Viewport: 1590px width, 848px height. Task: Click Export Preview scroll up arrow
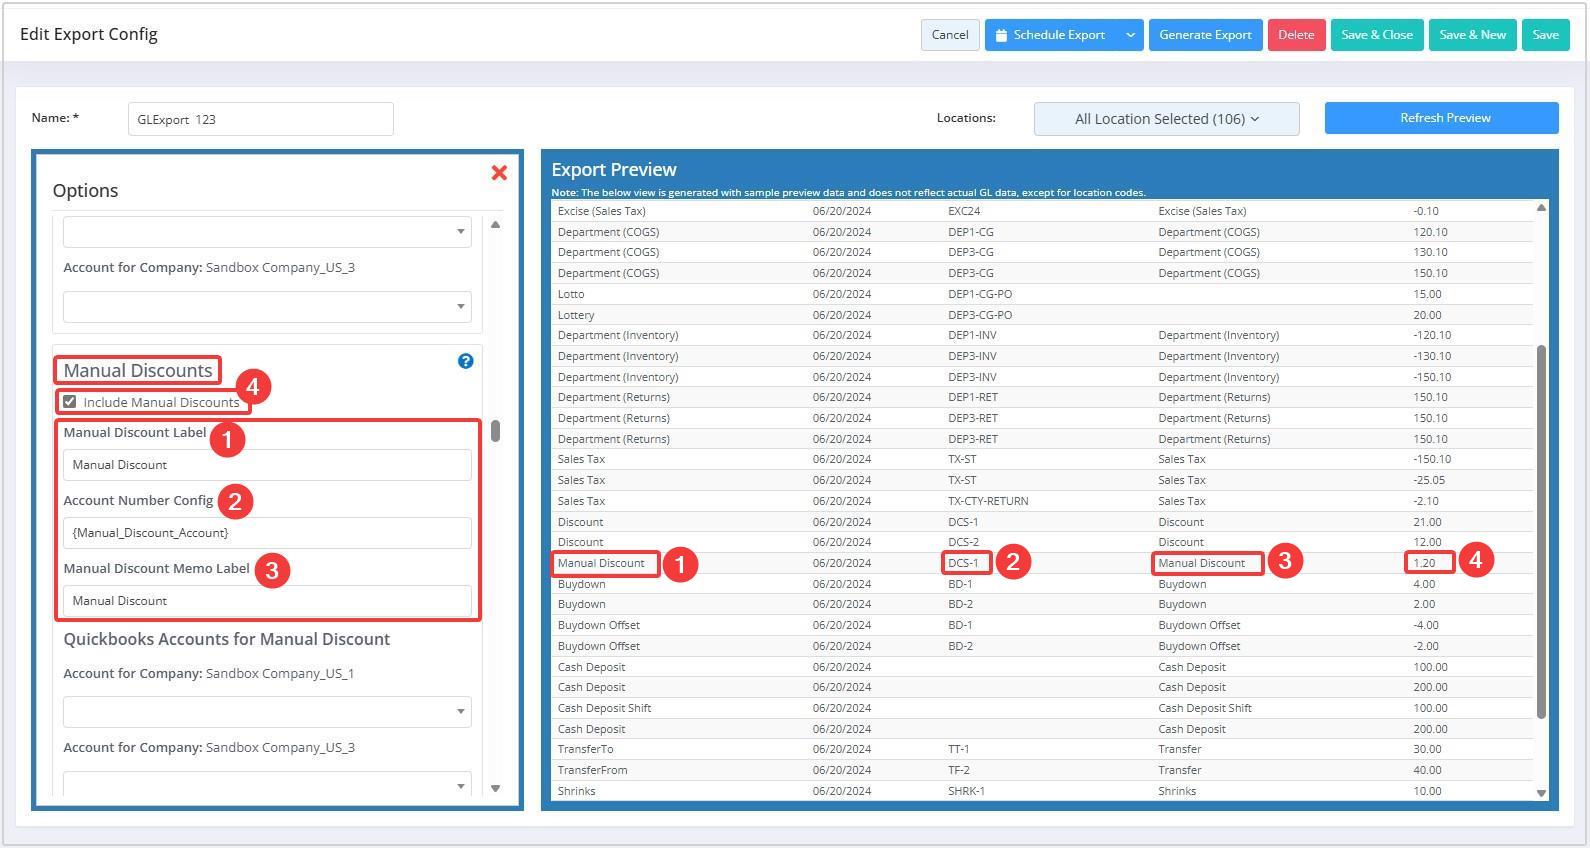click(1541, 208)
